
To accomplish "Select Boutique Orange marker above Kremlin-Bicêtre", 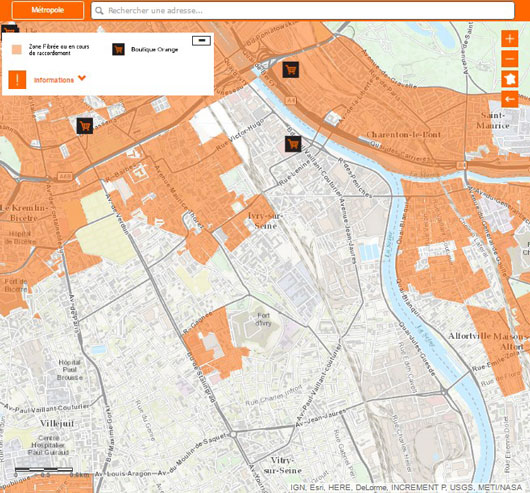I will [x=85, y=126].
